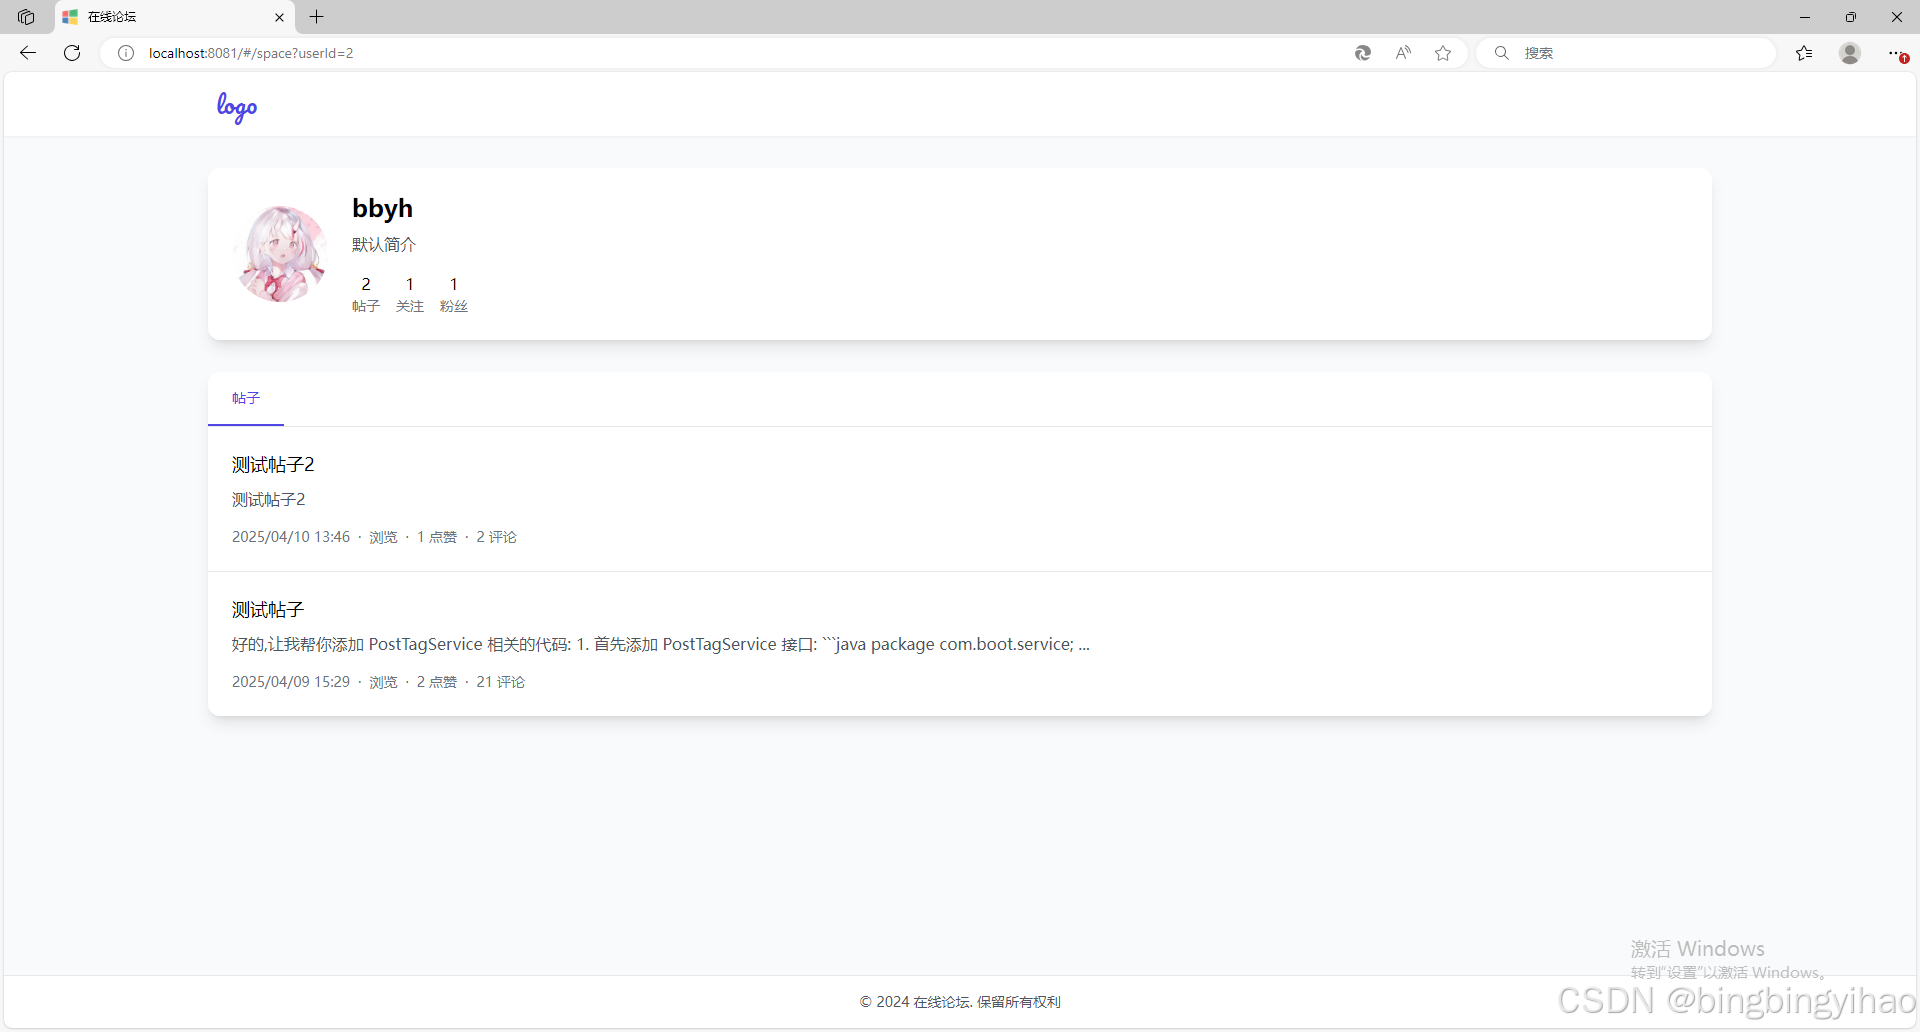Open the 关注 following count
The height and width of the screenshot is (1032, 1920).
410,294
